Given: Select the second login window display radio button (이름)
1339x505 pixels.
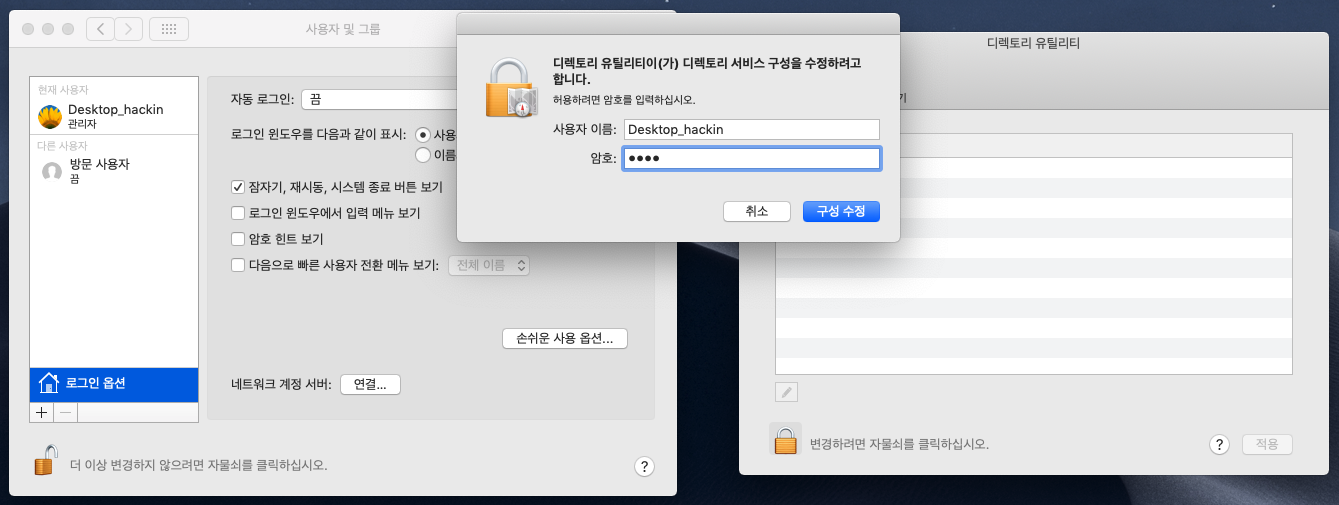Looking at the screenshot, I should pyautogui.click(x=423, y=155).
